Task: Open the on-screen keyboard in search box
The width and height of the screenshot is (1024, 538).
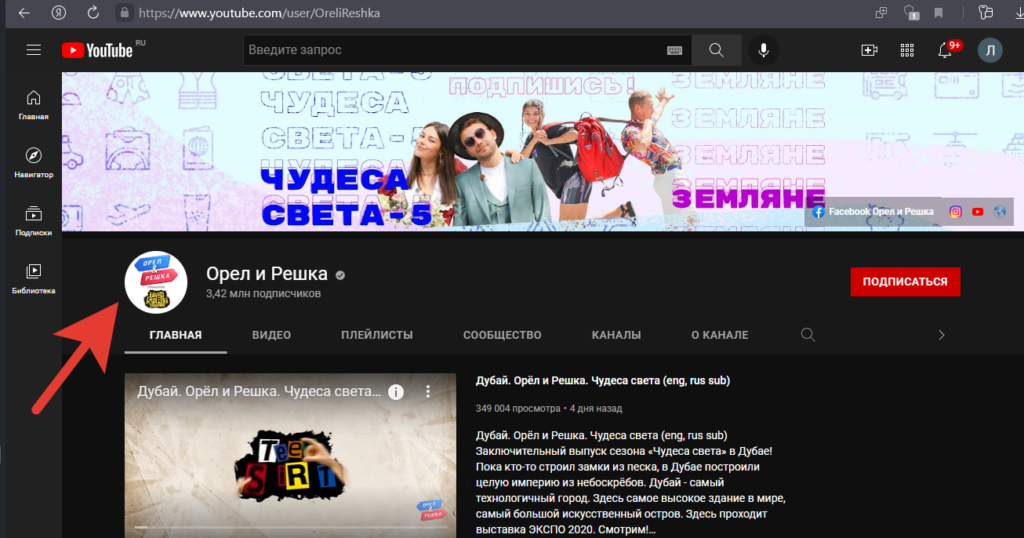Action: [x=675, y=50]
